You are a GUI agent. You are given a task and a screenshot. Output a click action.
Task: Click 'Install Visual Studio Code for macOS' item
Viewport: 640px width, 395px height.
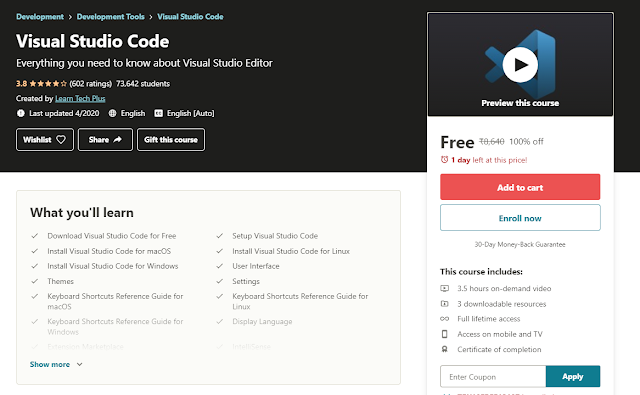tap(109, 251)
